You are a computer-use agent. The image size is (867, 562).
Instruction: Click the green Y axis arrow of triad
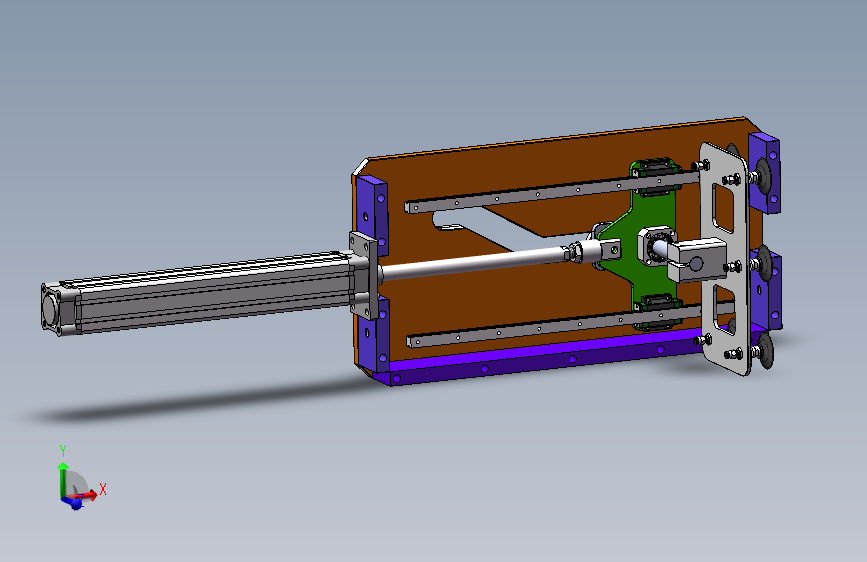point(63,479)
